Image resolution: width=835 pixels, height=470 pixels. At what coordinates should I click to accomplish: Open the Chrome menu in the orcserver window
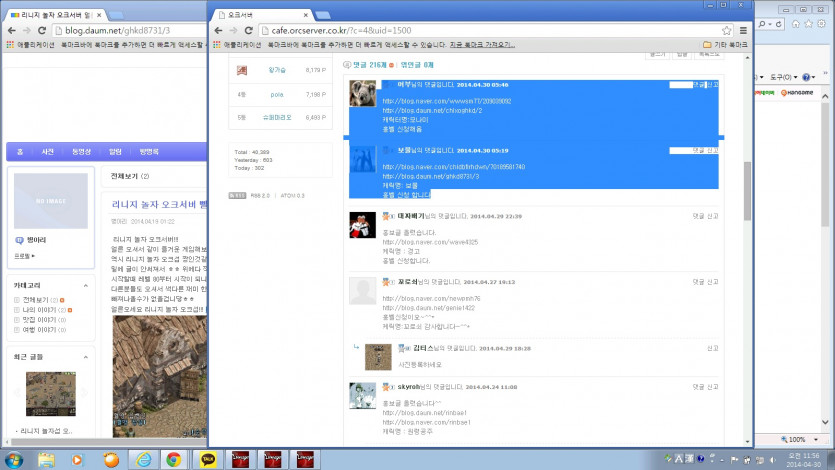pos(741,31)
